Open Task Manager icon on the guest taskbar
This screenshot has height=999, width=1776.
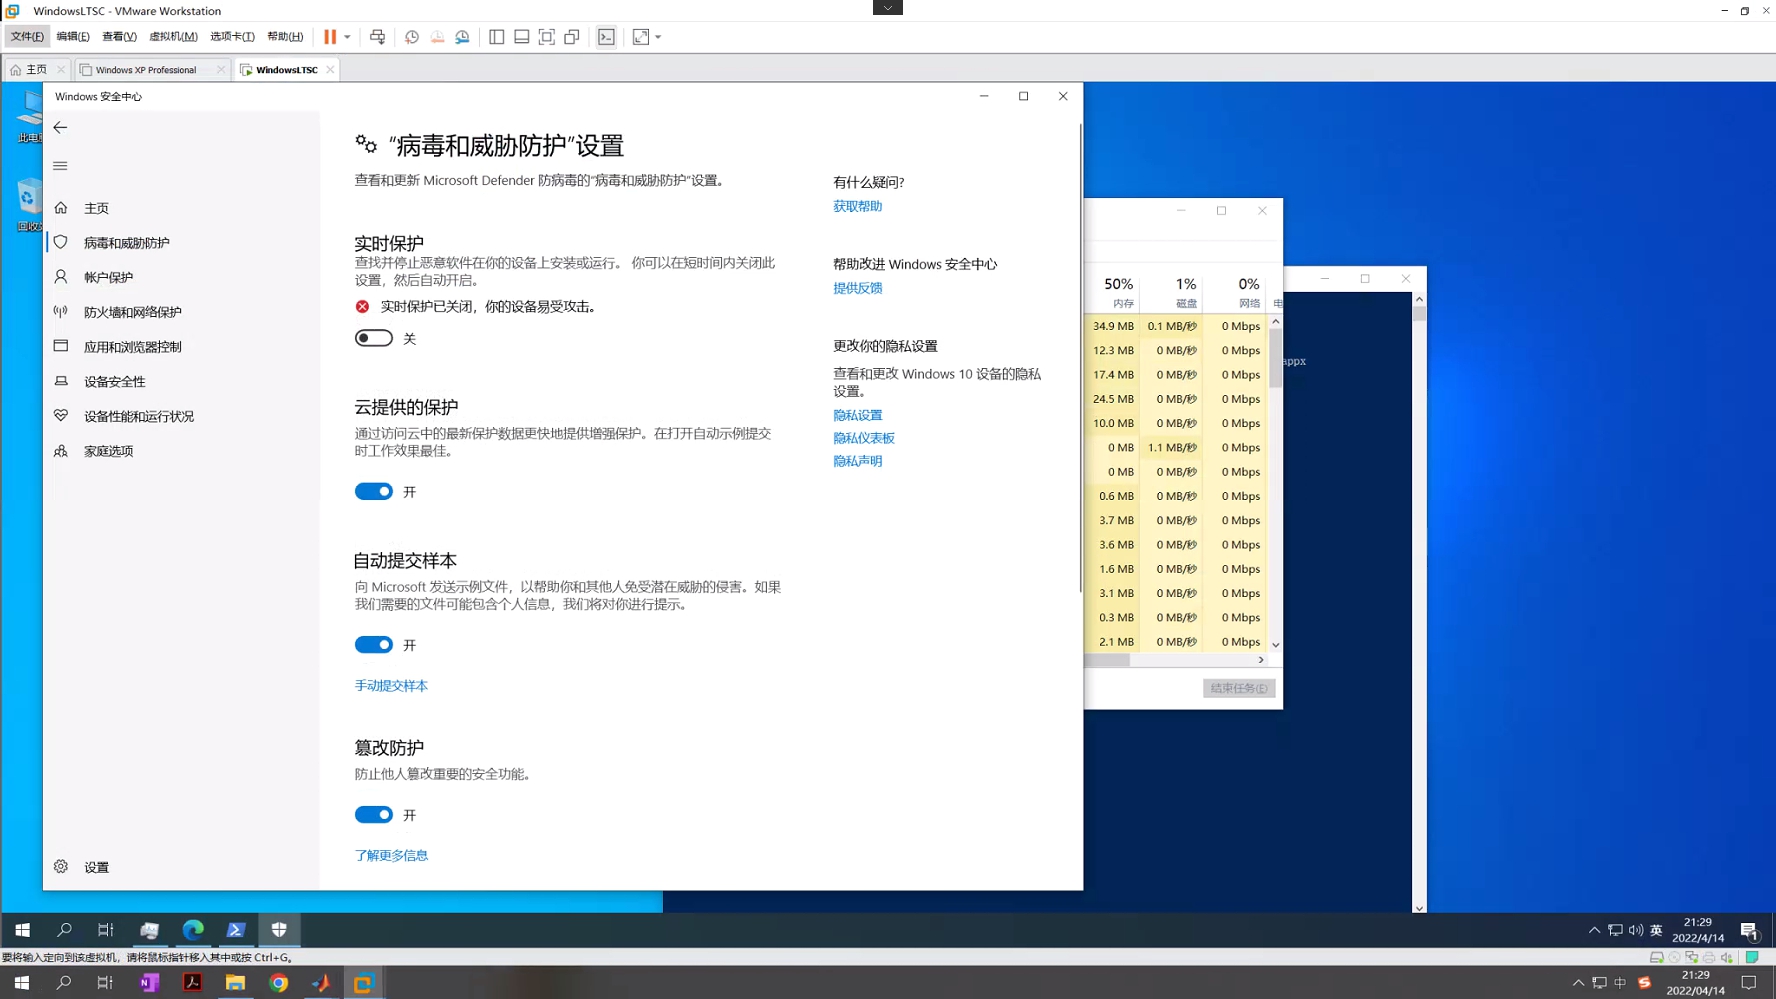click(149, 930)
